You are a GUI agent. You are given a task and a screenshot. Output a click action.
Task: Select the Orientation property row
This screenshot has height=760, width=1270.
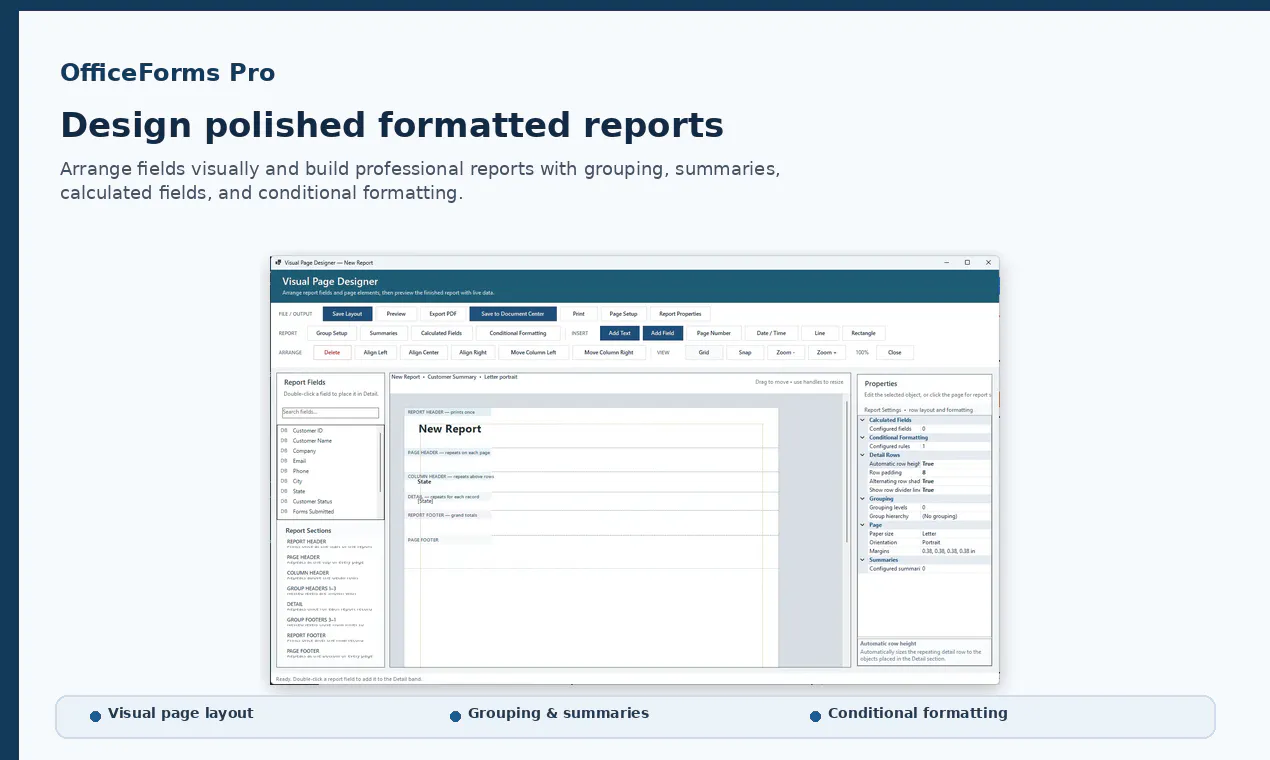pyautogui.click(x=925, y=542)
